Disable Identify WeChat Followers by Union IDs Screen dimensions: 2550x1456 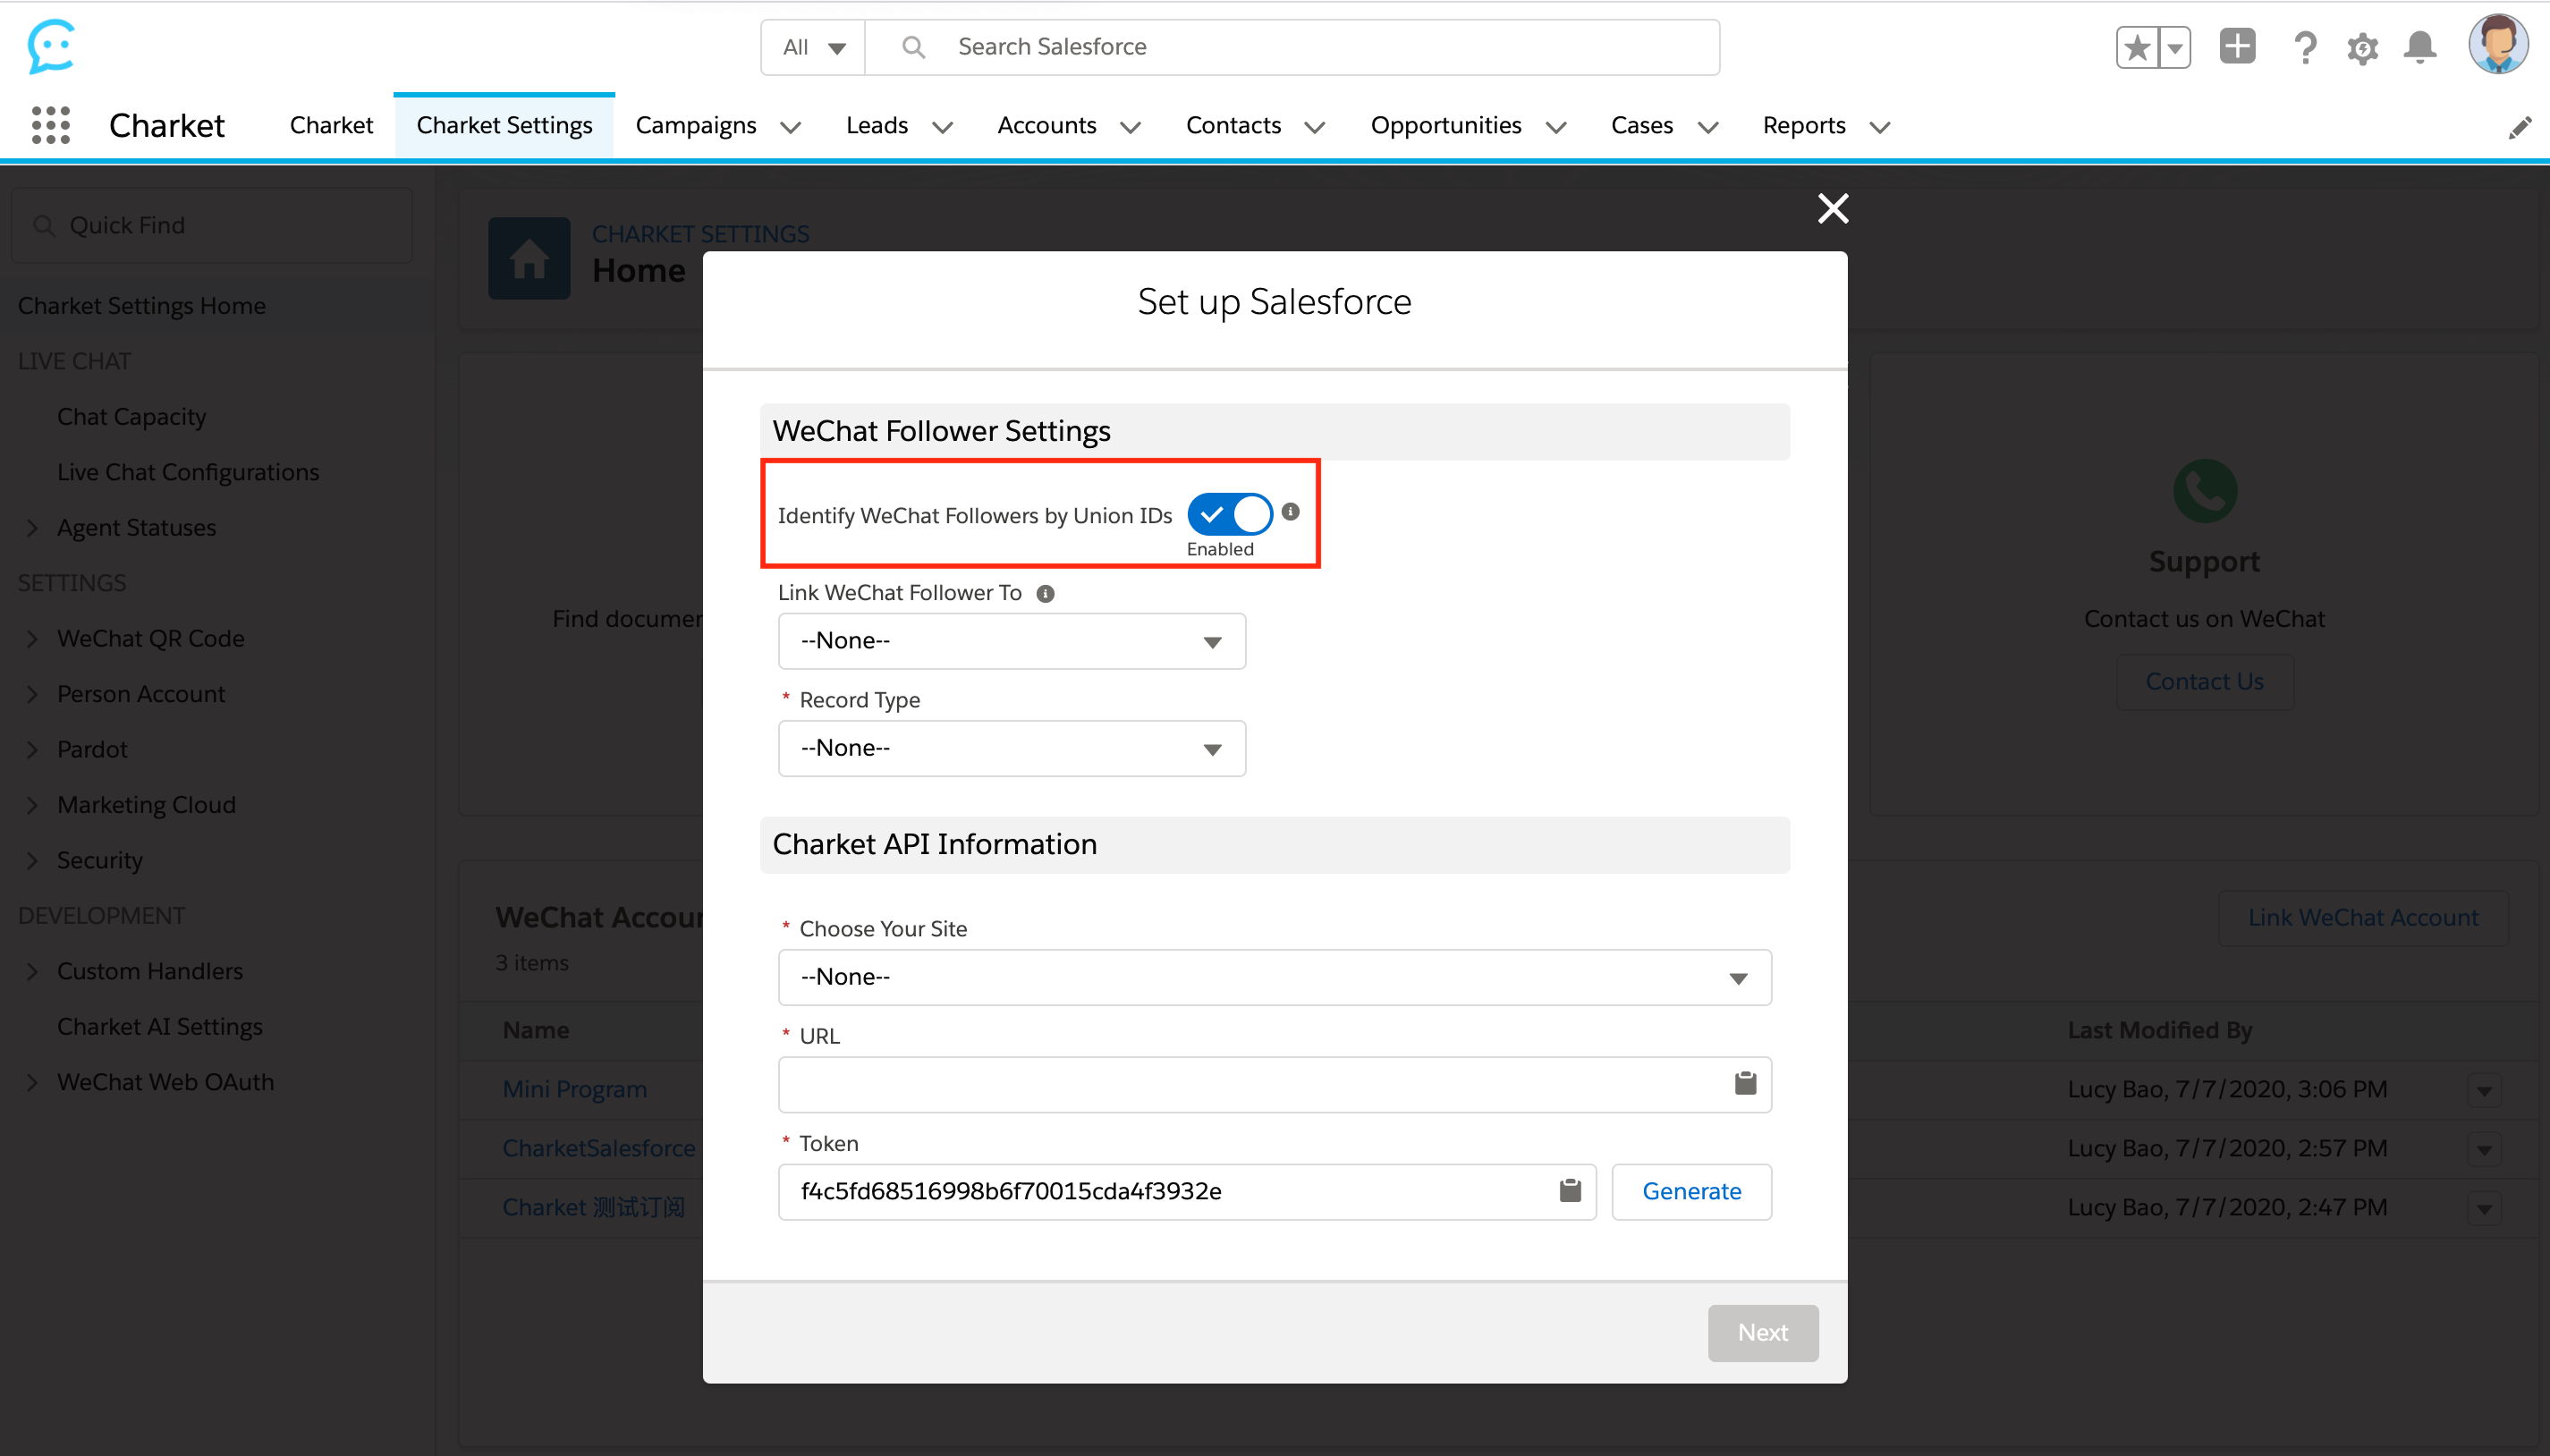coord(1230,514)
